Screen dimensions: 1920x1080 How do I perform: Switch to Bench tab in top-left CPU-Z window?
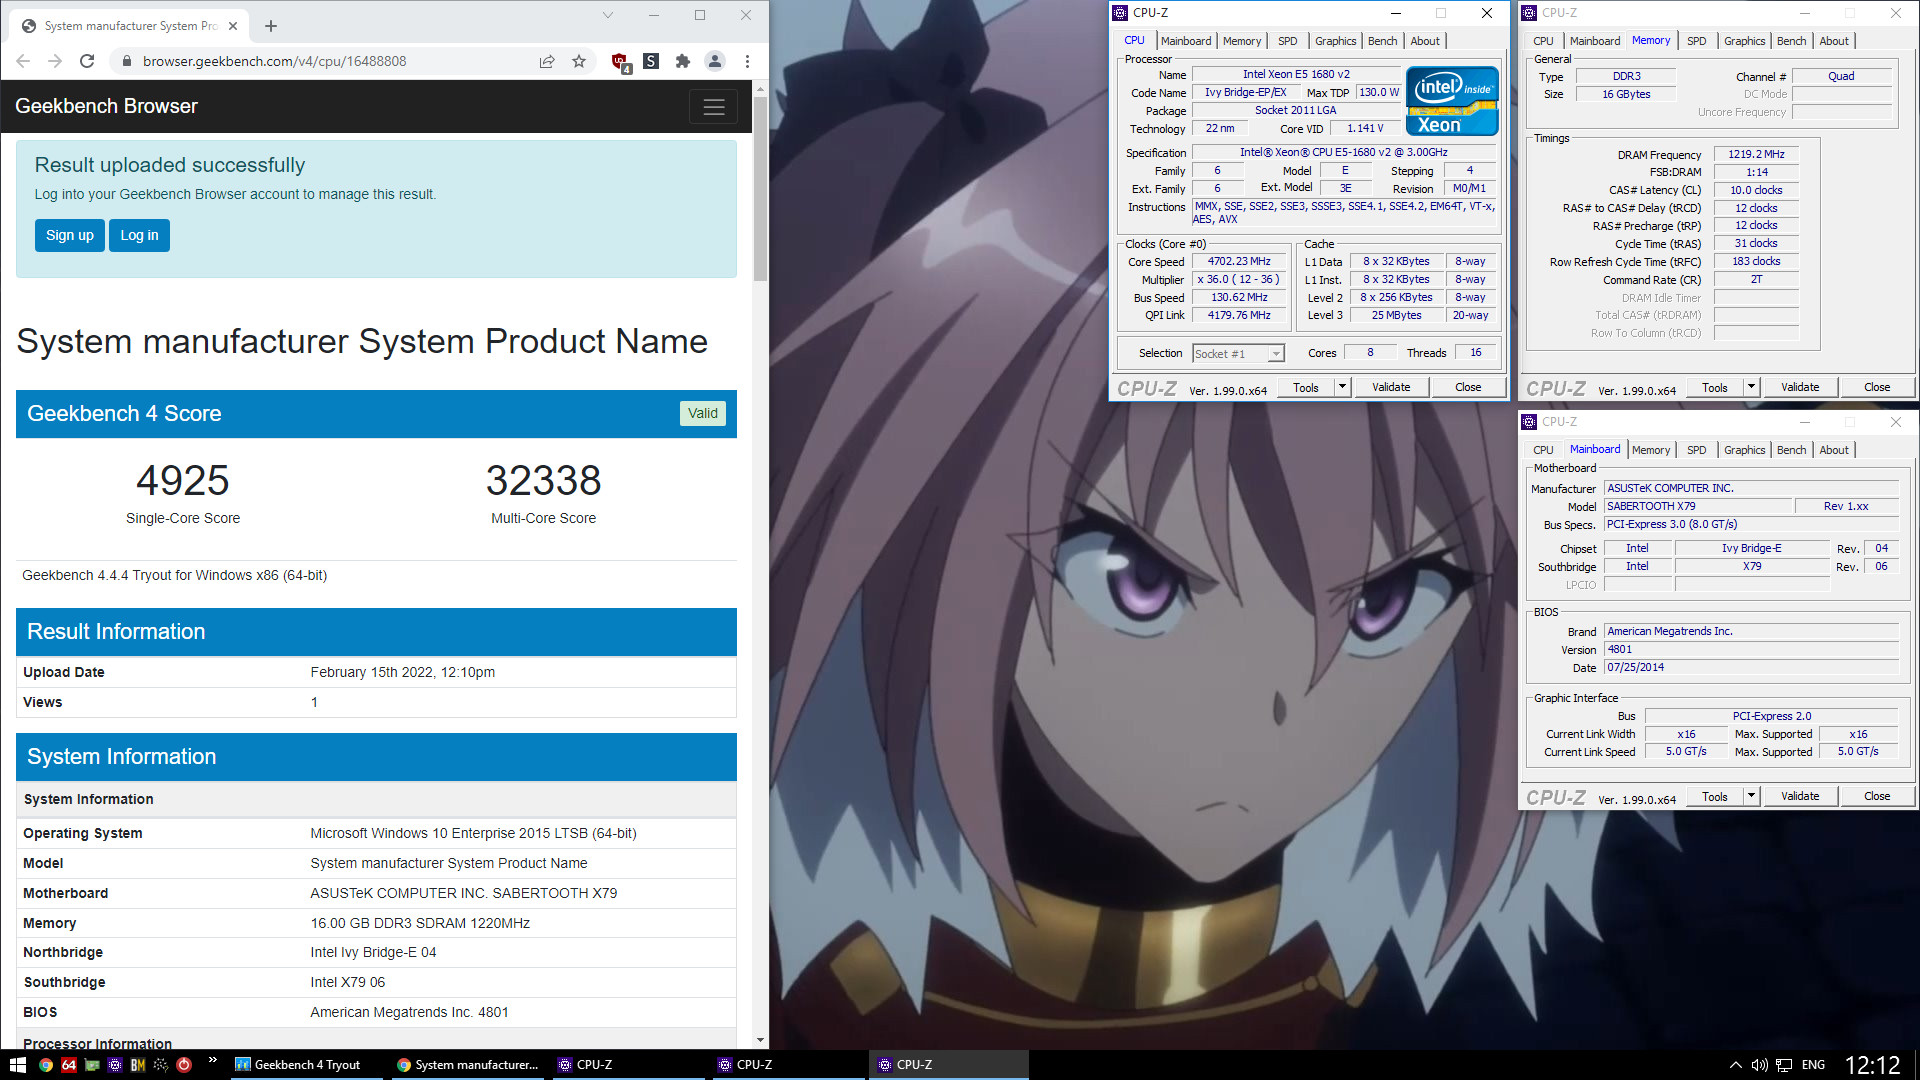click(x=1383, y=41)
